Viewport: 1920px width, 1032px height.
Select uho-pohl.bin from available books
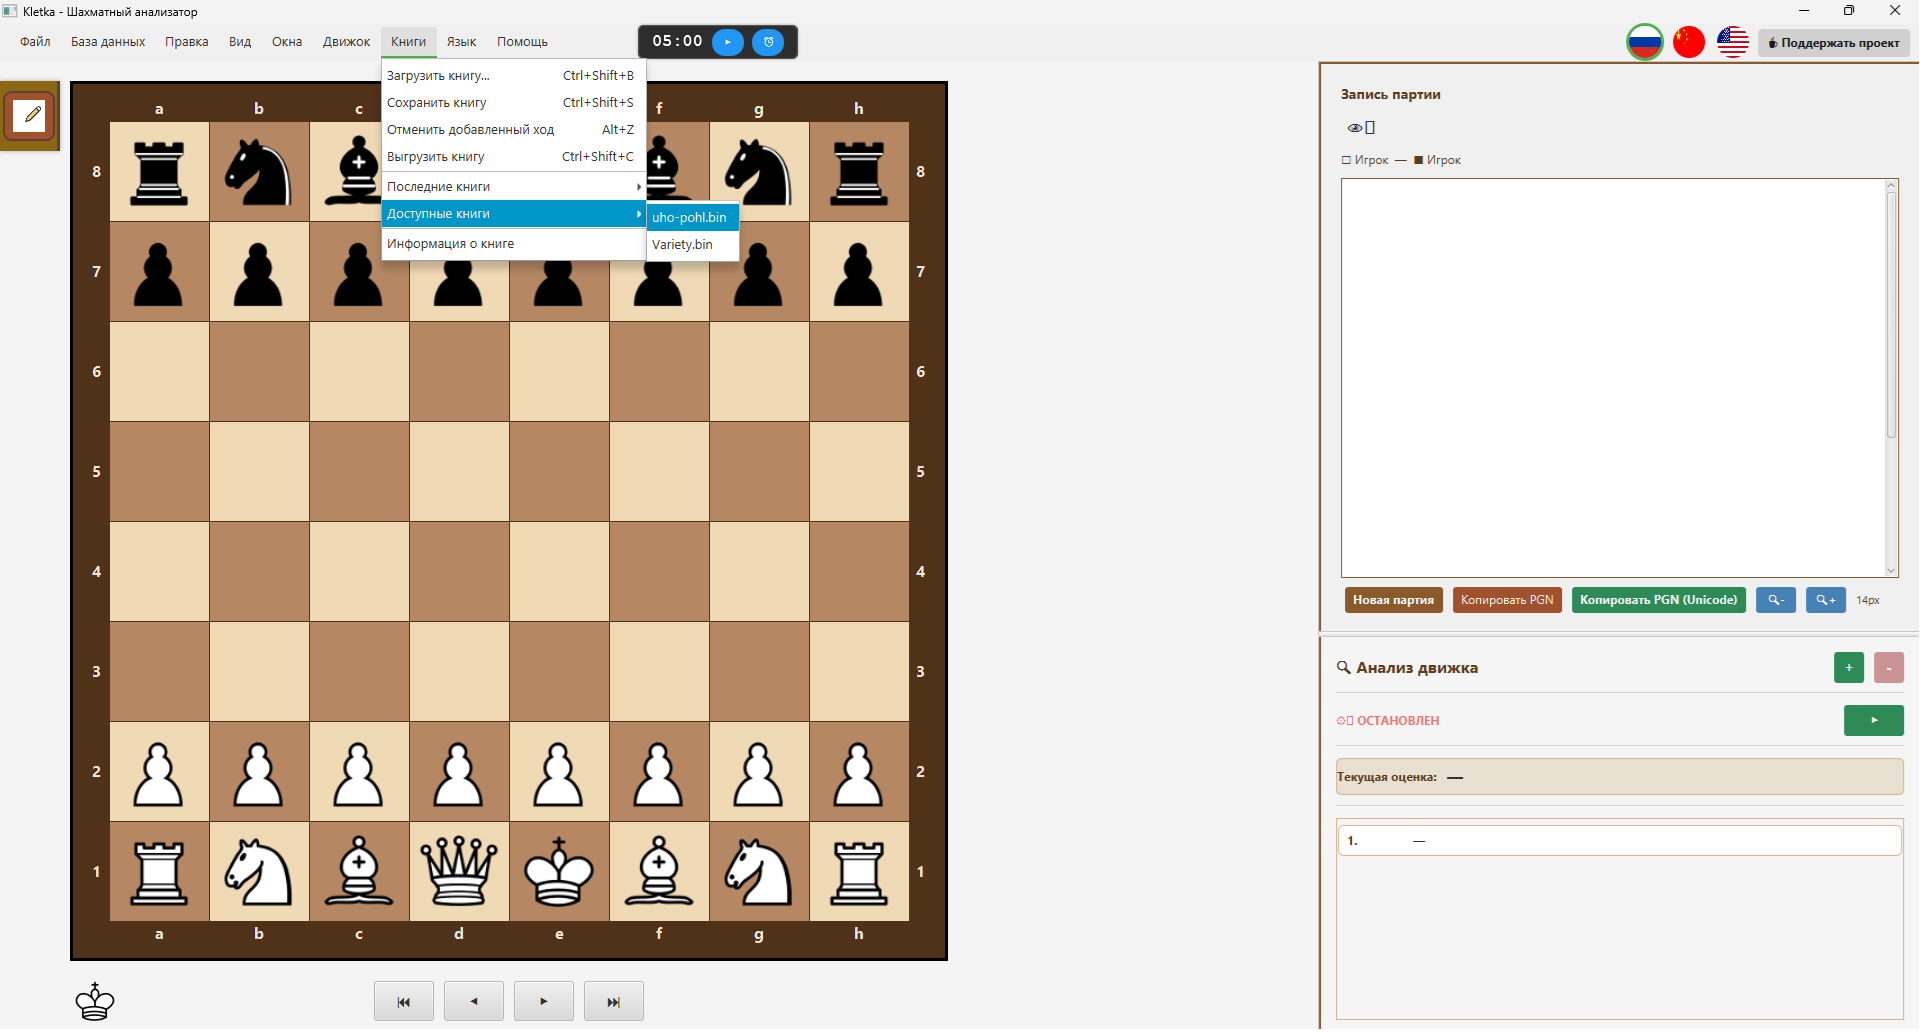click(x=692, y=217)
